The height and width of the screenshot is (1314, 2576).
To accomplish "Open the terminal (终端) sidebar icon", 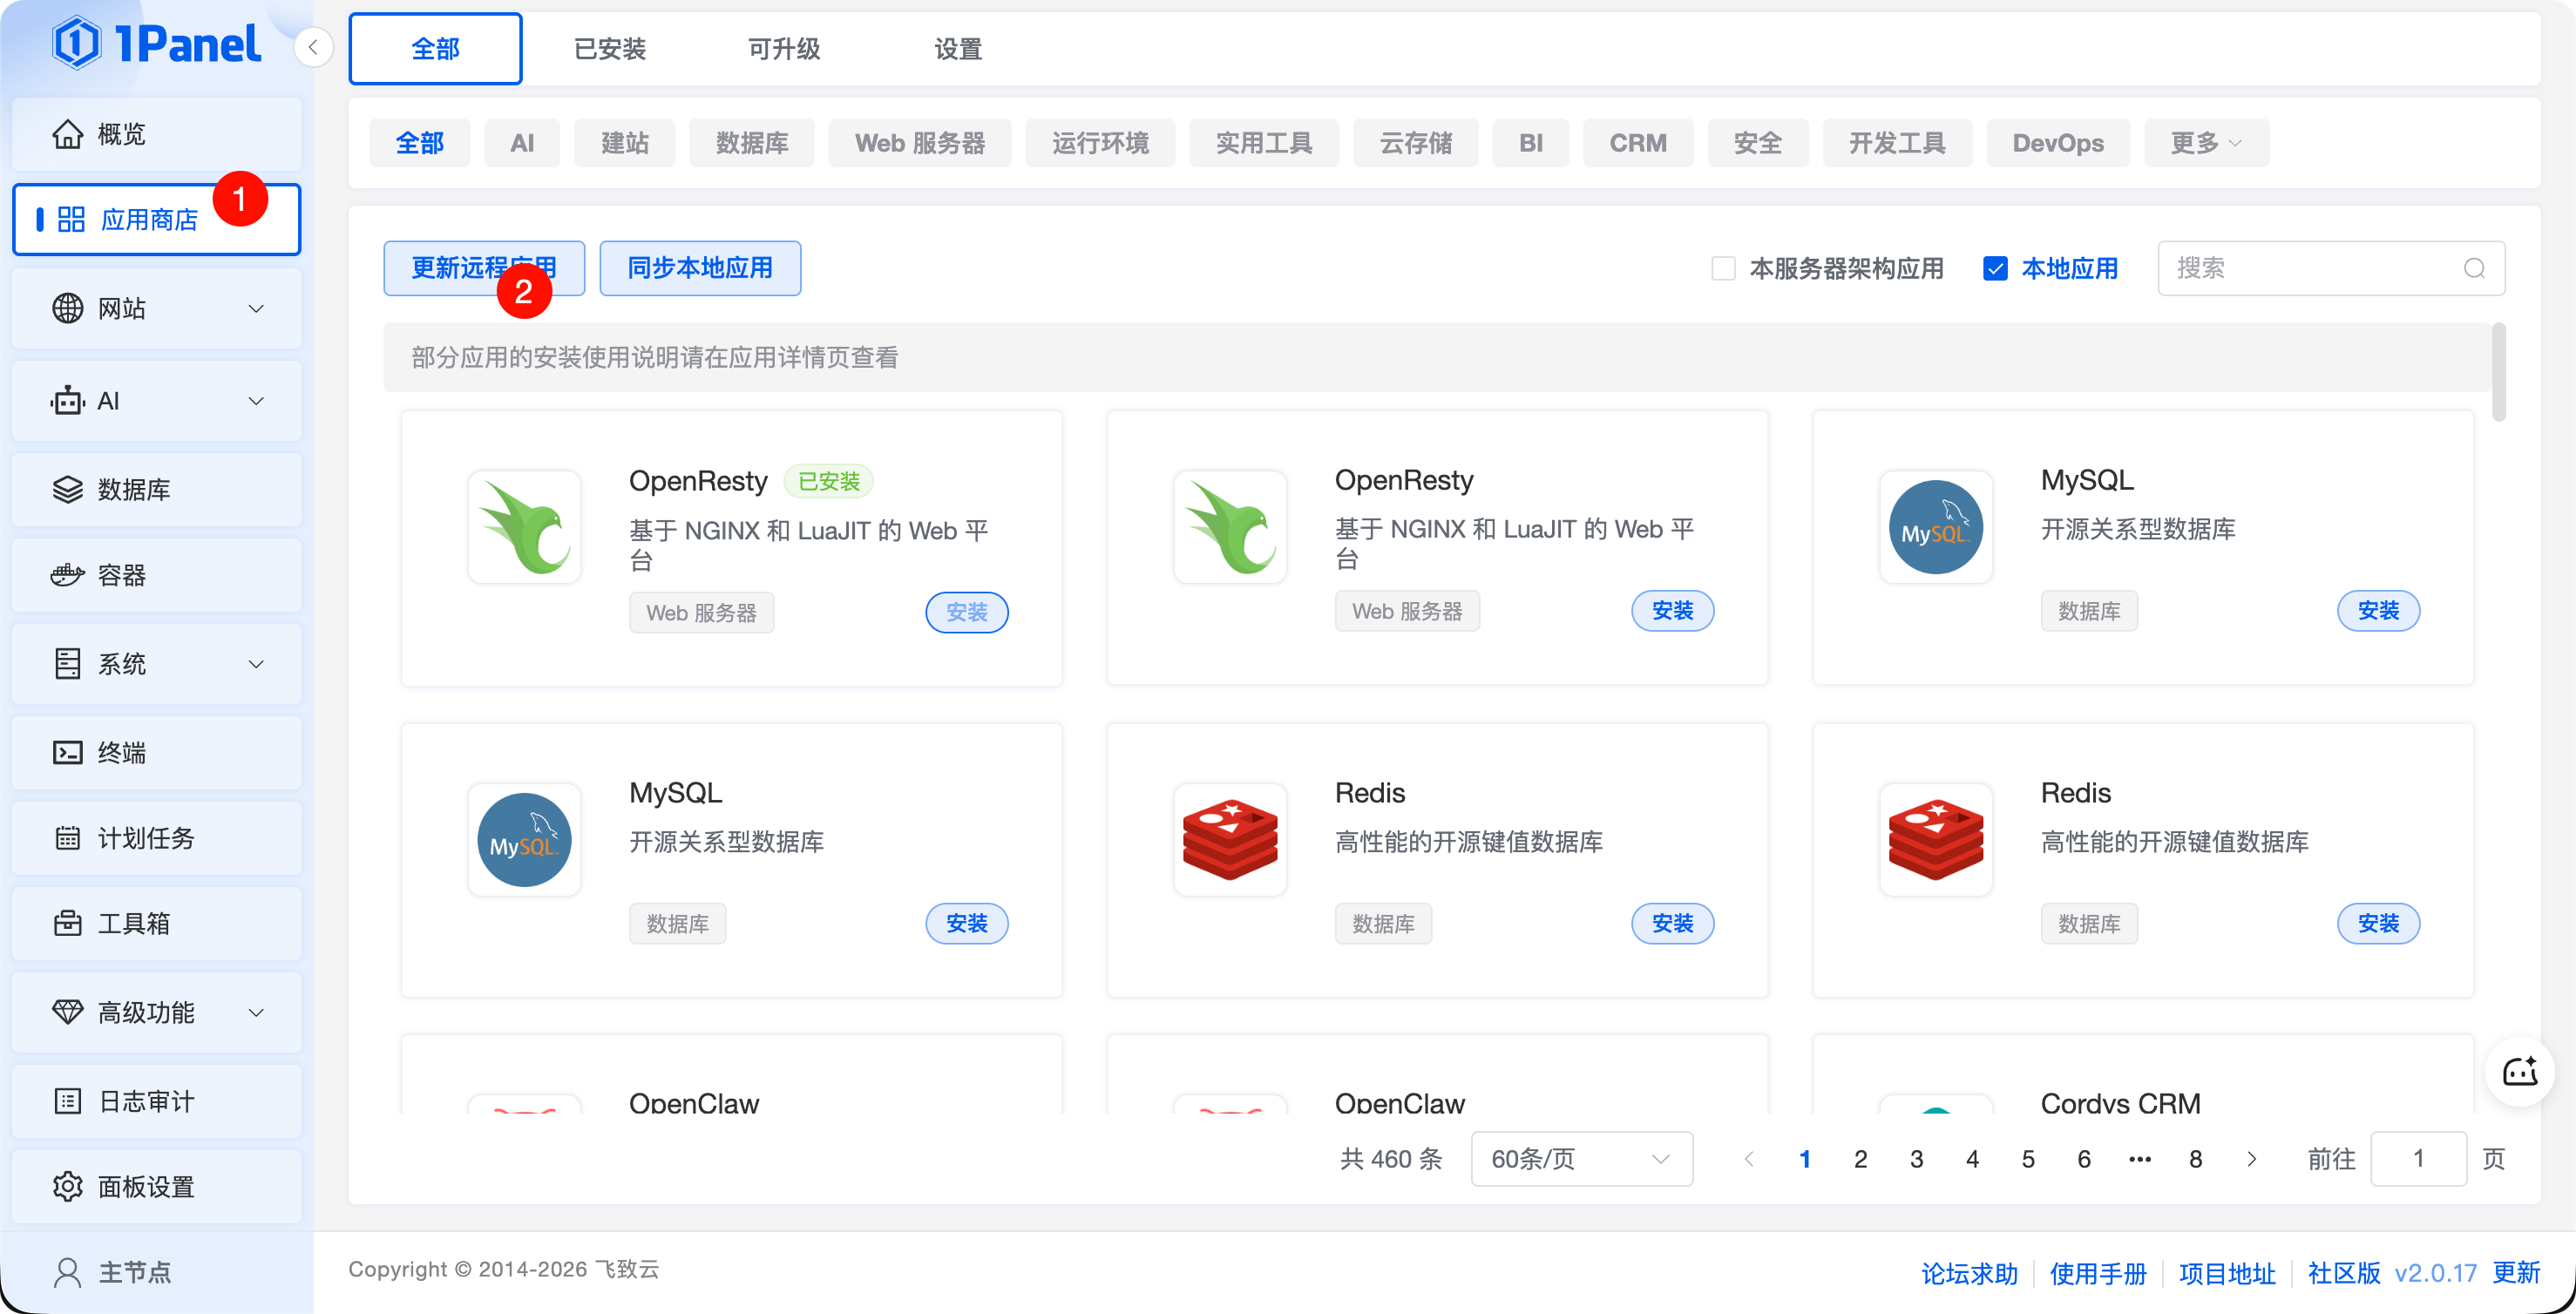I will pyautogui.click(x=67, y=752).
